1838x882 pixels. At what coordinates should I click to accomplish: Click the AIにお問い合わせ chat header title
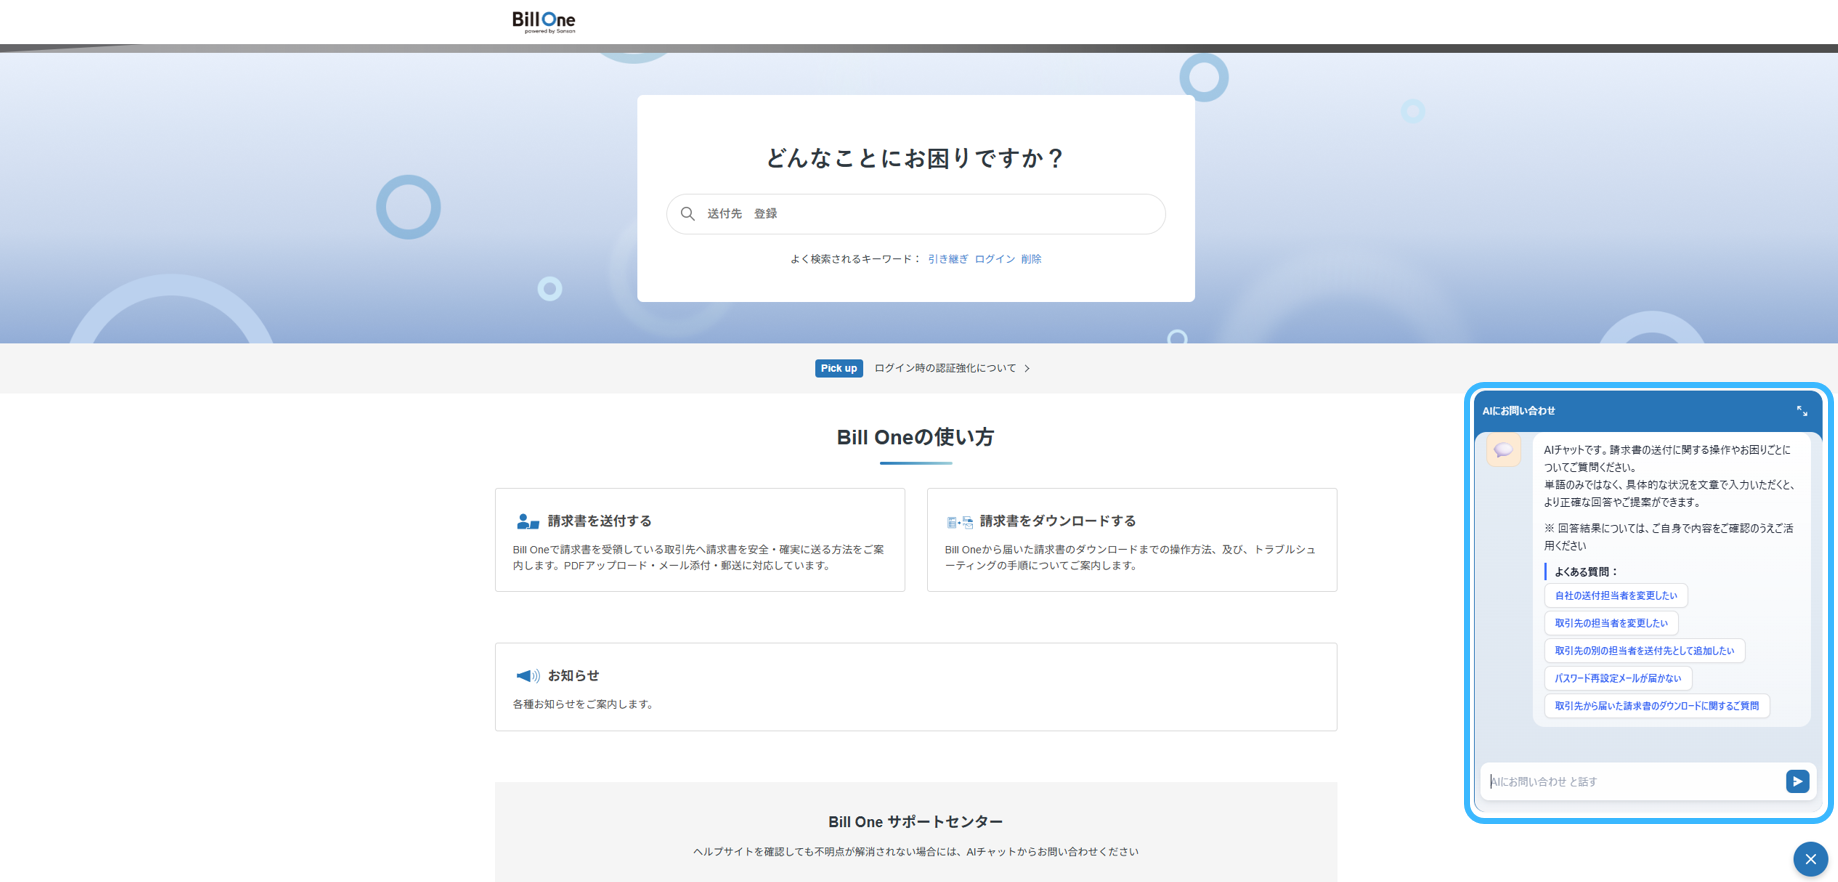(x=1518, y=411)
